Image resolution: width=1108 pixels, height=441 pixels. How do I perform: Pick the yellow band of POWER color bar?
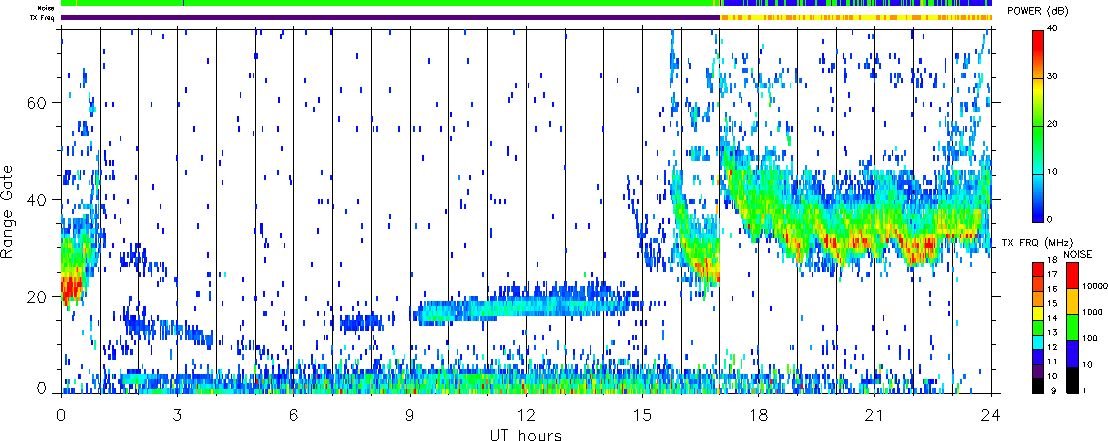click(1038, 89)
